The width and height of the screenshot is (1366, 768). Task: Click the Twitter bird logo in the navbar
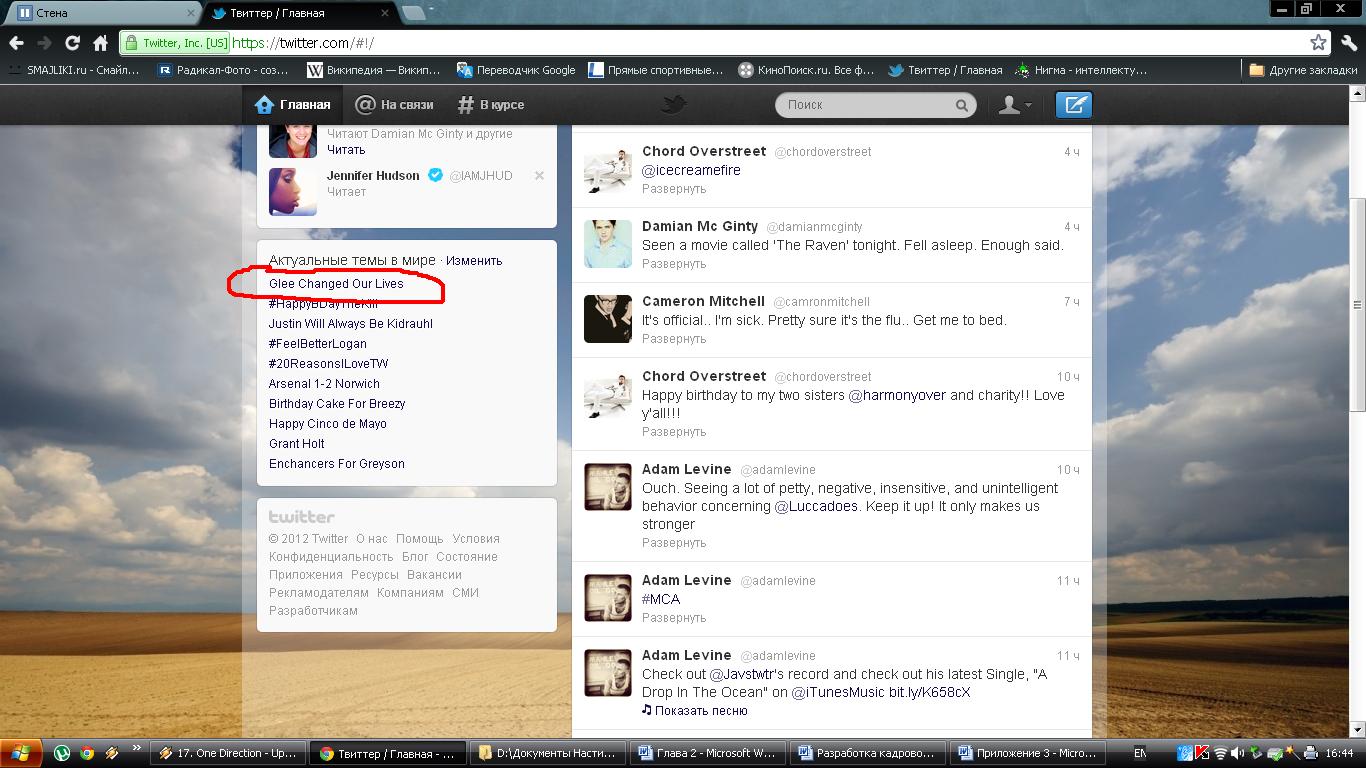tap(673, 104)
